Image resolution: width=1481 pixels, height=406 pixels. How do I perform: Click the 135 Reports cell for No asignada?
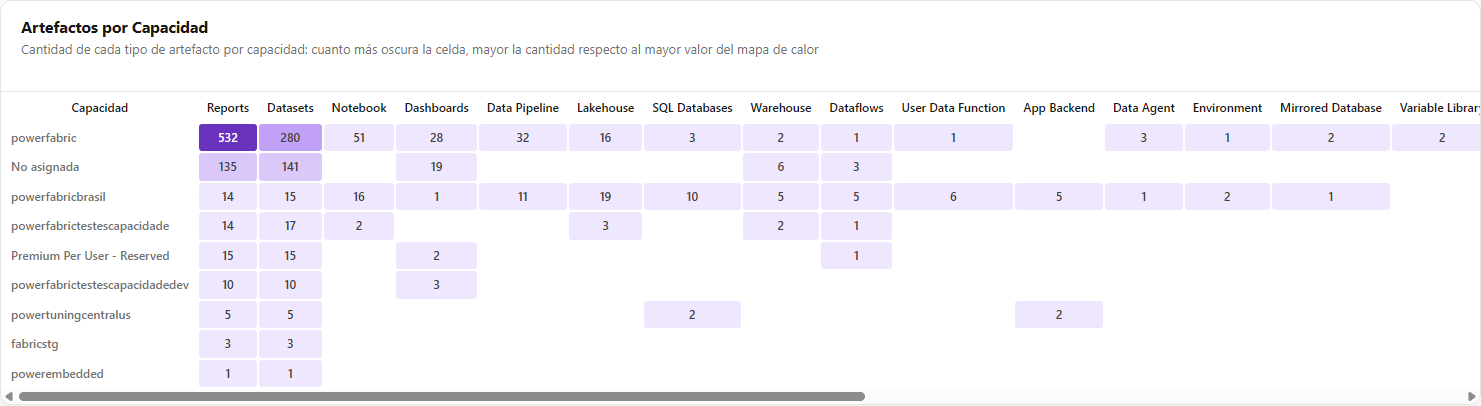pyautogui.click(x=228, y=167)
